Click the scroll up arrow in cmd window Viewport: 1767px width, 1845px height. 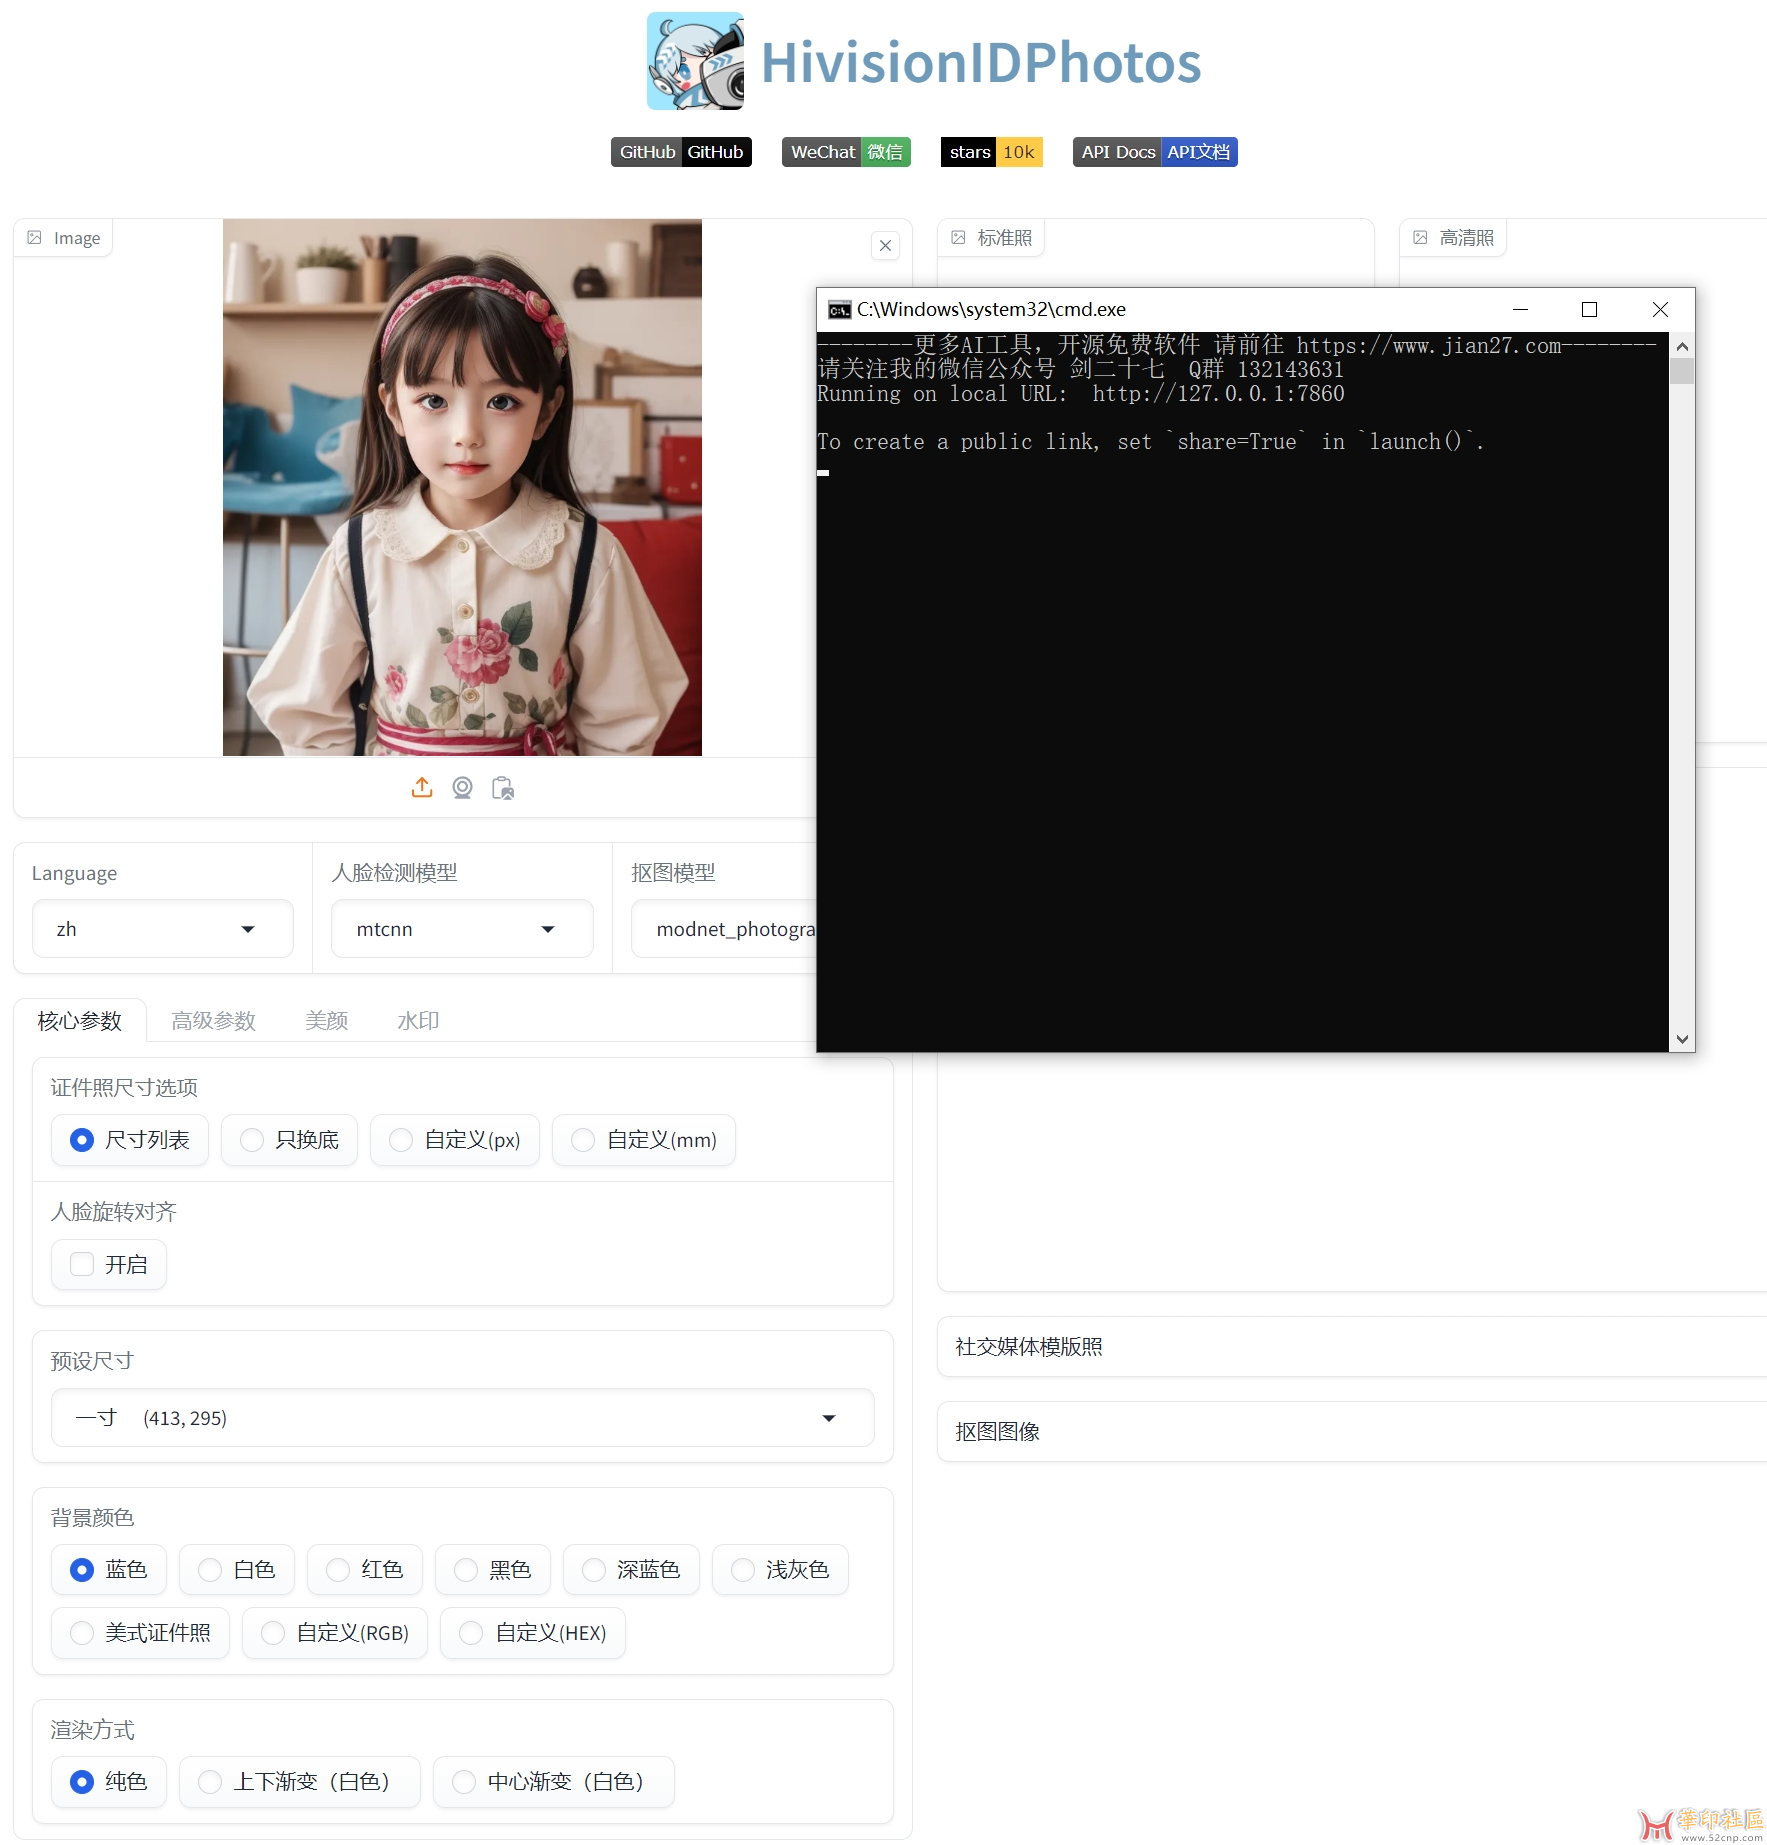pos(1682,346)
